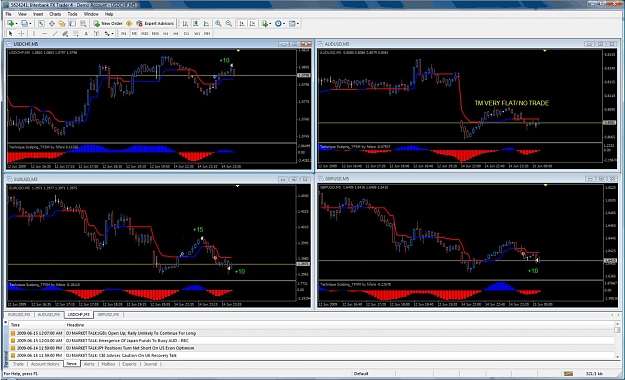Viewport: 625px width, 380px height.
Task: Open the Templates icon
Action: coord(292,24)
